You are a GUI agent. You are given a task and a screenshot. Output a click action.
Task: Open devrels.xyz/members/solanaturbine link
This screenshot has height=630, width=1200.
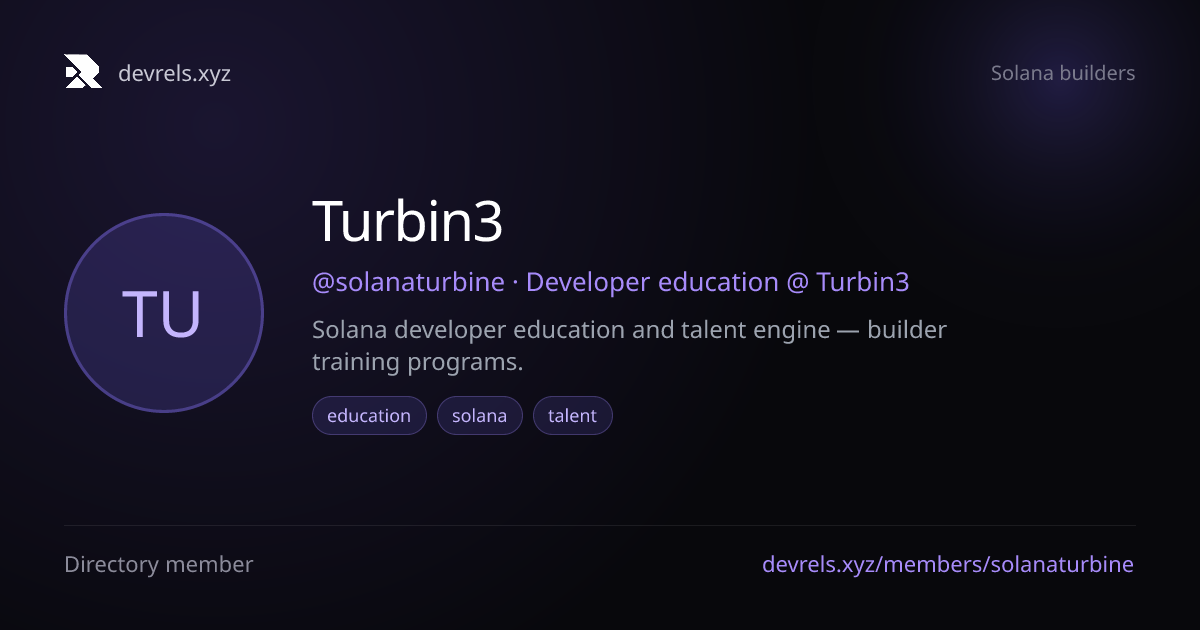pos(948,564)
